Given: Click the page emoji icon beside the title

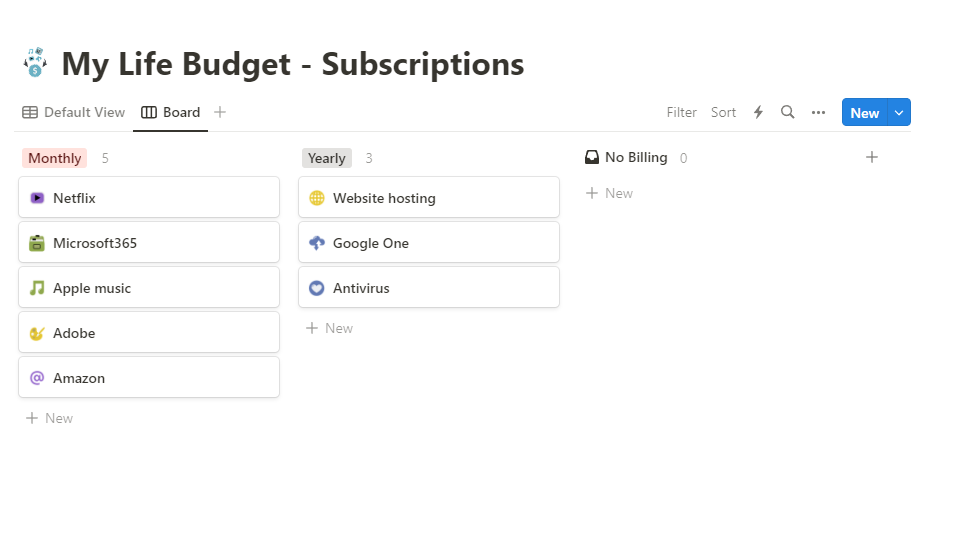Looking at the screenshot, I should pos(36,63).
